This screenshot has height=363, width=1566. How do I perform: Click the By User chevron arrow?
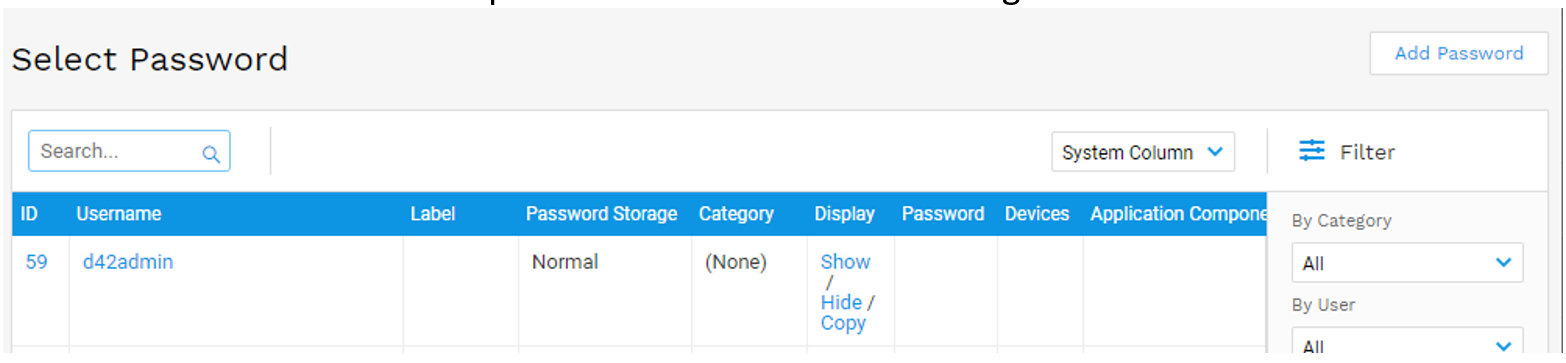click(1503, 345)
